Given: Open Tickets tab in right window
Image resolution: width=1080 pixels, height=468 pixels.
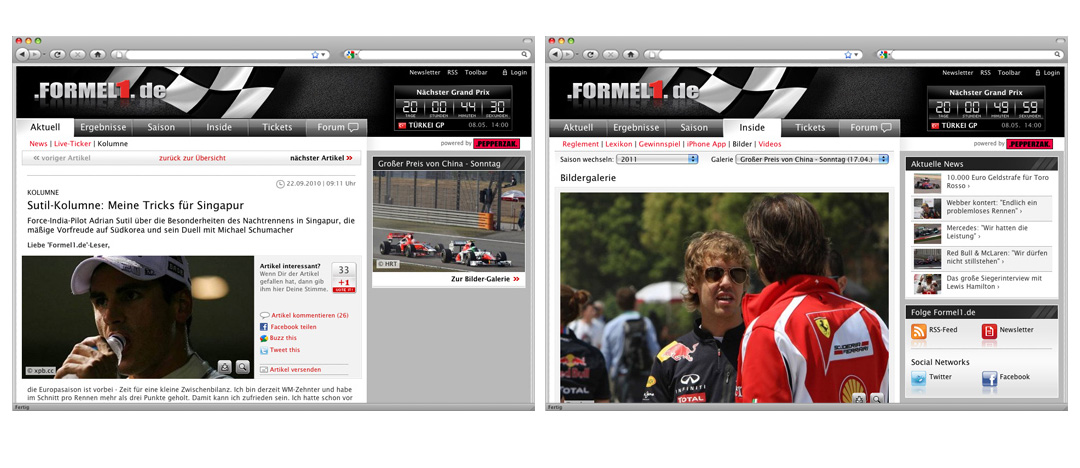Looking at the screenshot, I should coord(810,128).
